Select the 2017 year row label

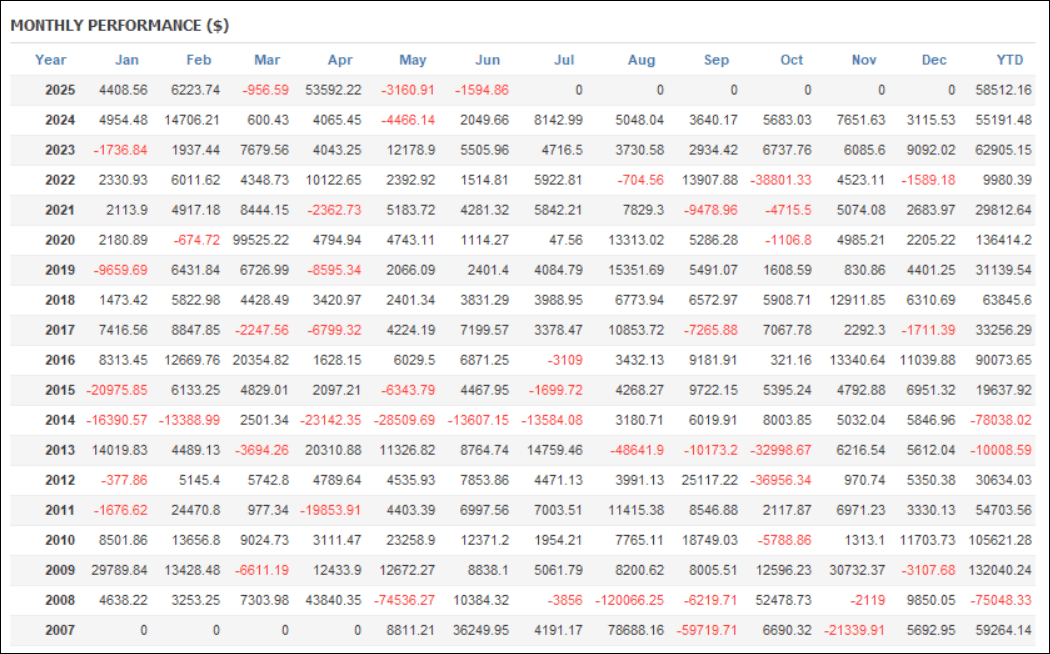pos(60,330)
